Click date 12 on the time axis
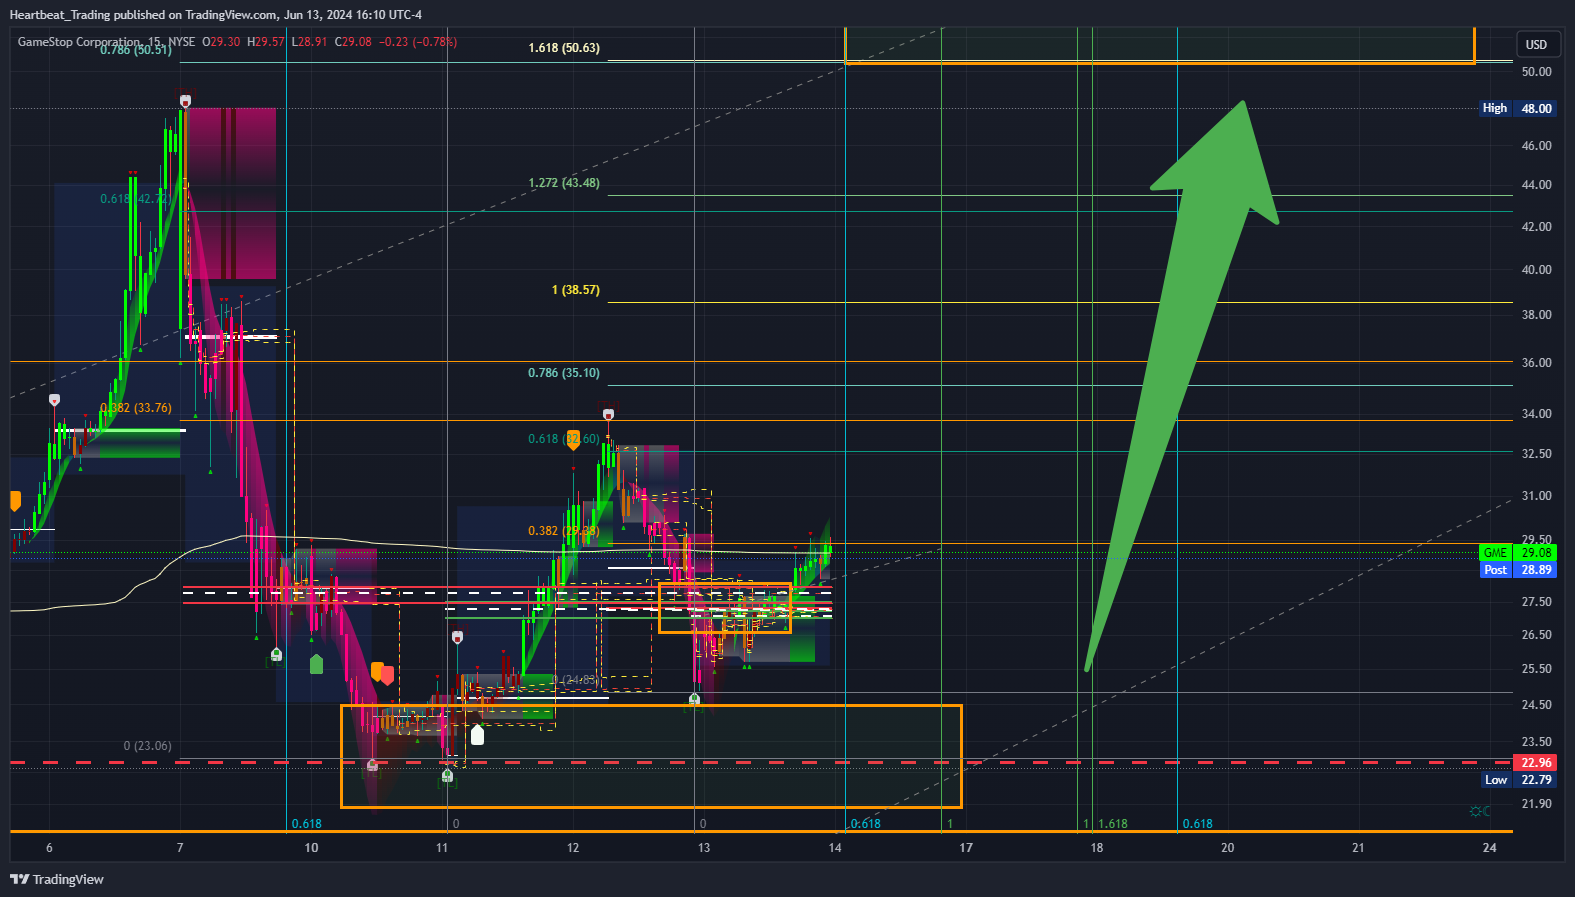Image resolution: width=1575 pixels, height=897 pixels. pos(573,847)
